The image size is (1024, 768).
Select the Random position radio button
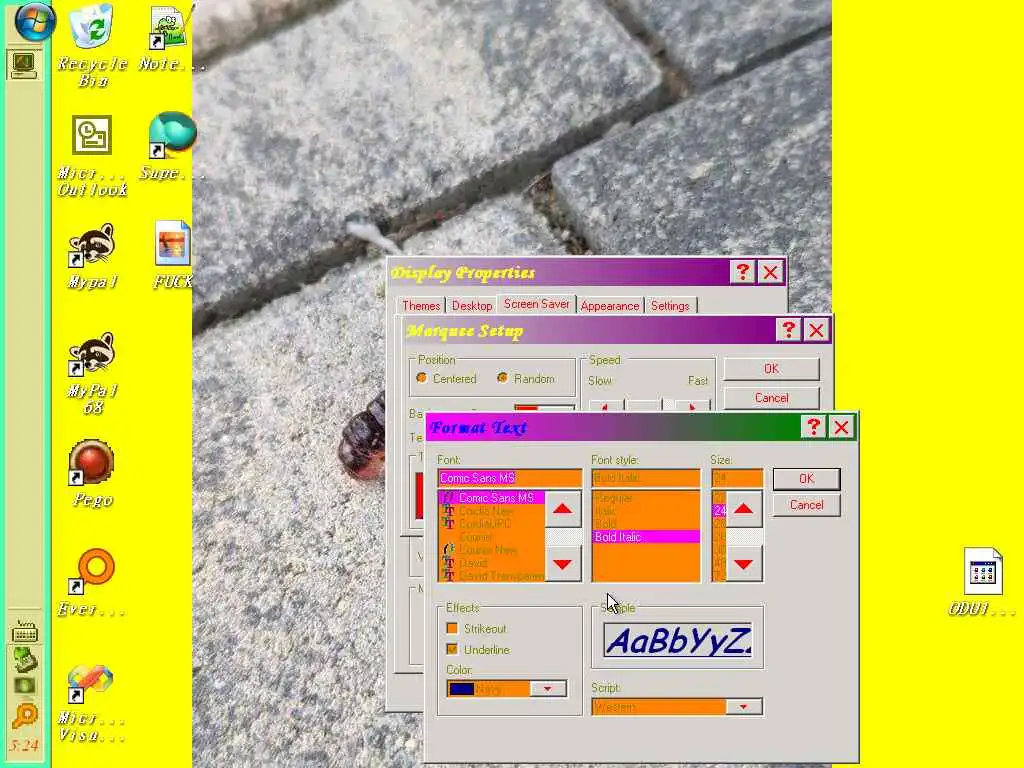502,378
